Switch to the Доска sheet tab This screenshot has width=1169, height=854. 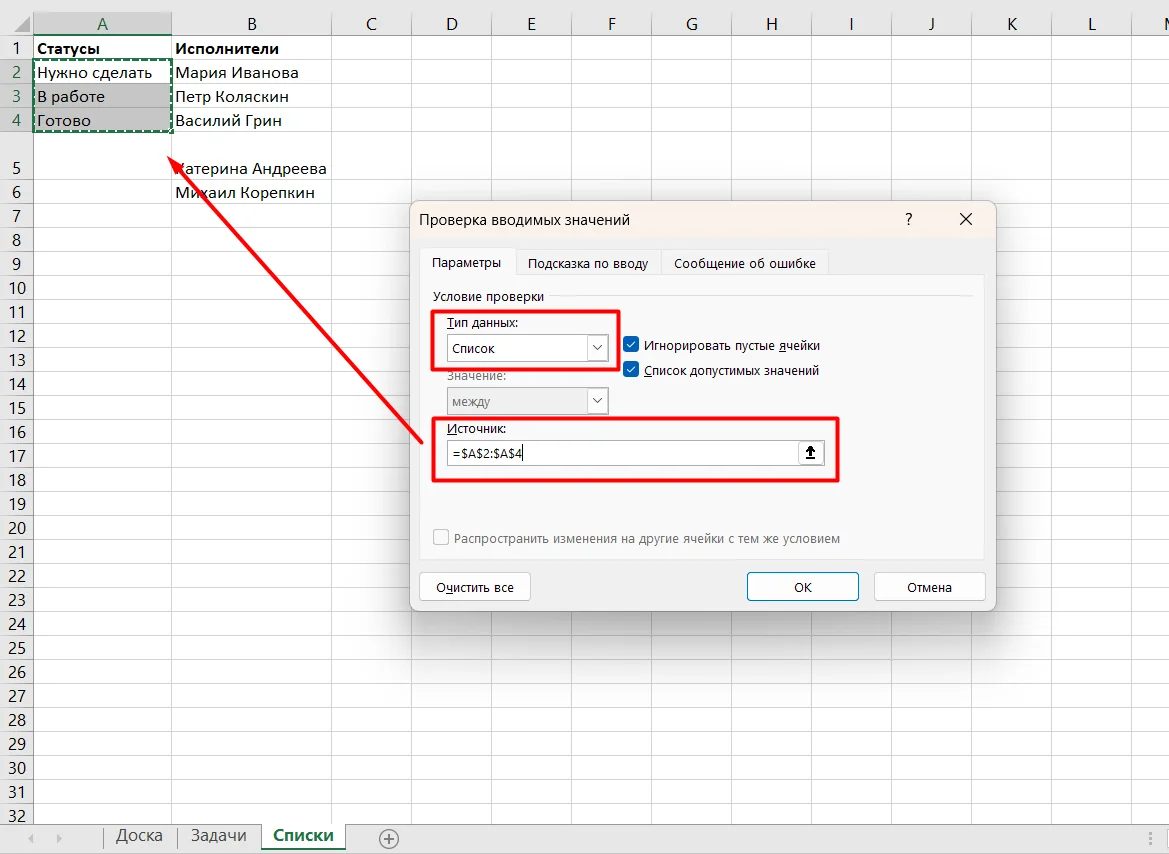tap(139, 835)
